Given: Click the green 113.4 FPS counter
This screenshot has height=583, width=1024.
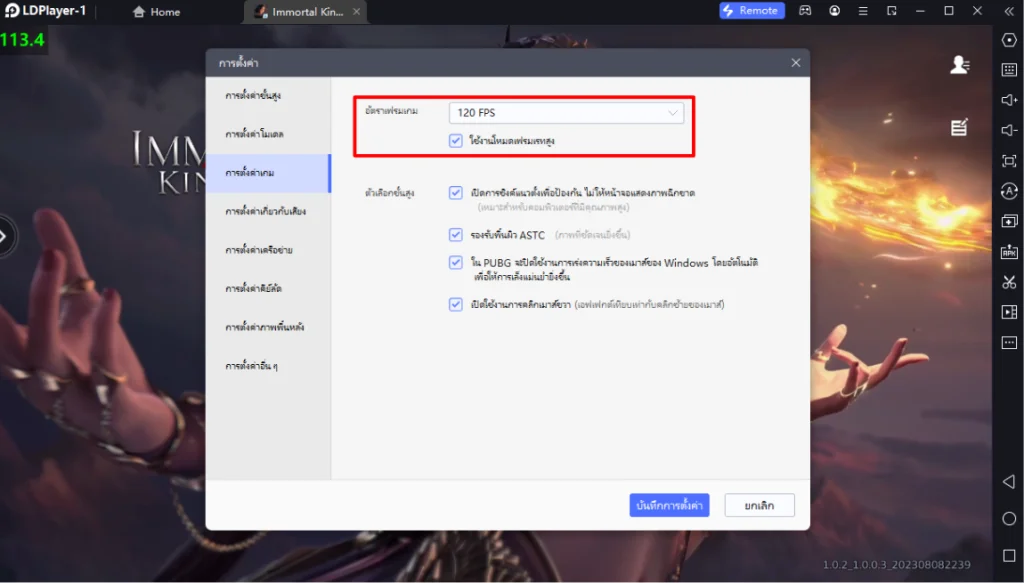Looking at the screenshot, I should click(x=23, y=40).
